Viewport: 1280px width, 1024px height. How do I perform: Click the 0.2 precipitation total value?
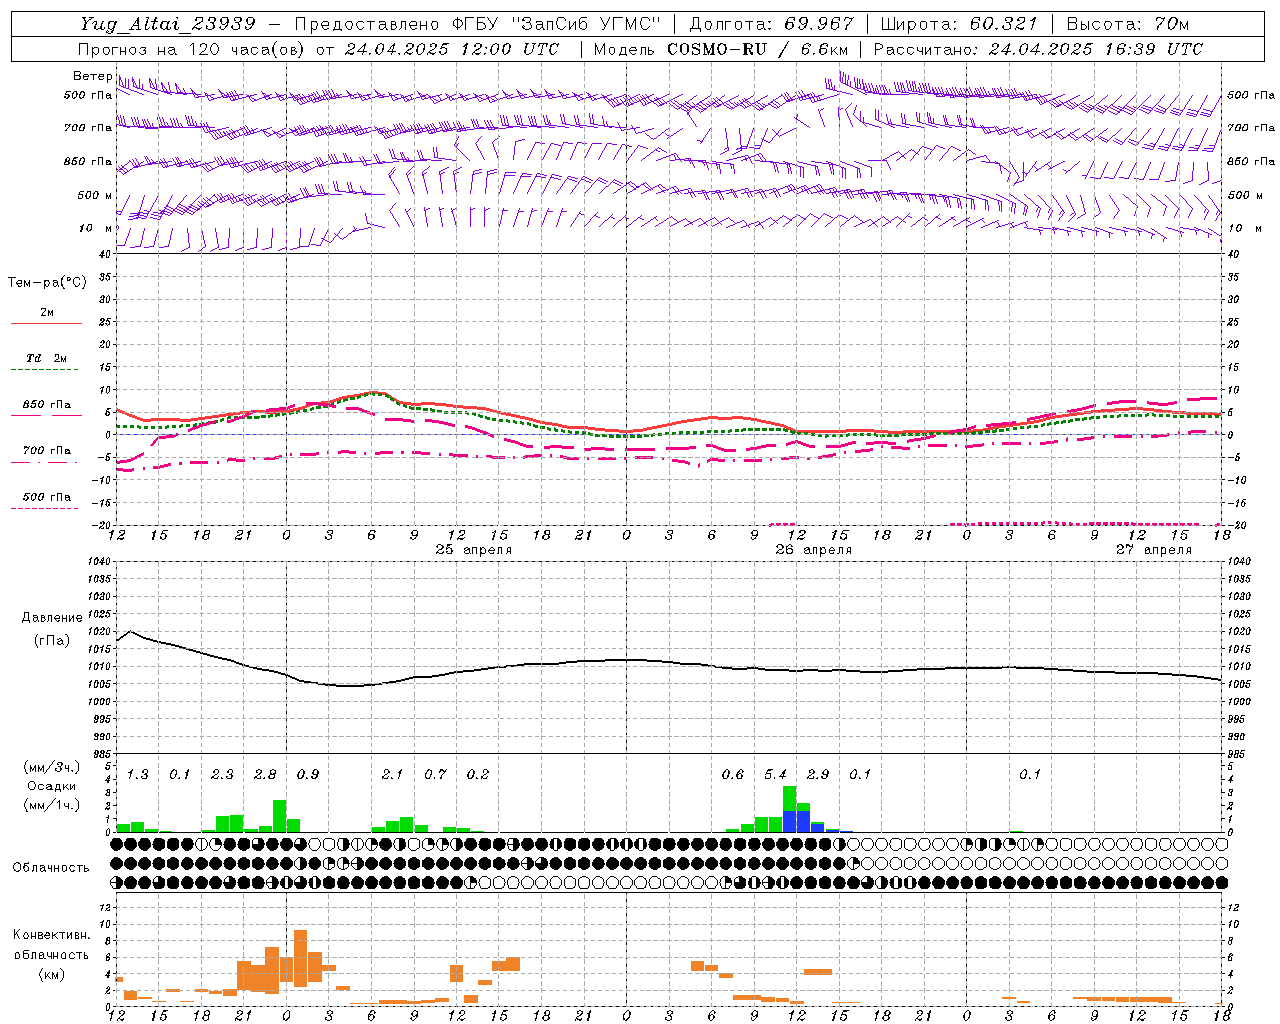click(x=478, y=774)
